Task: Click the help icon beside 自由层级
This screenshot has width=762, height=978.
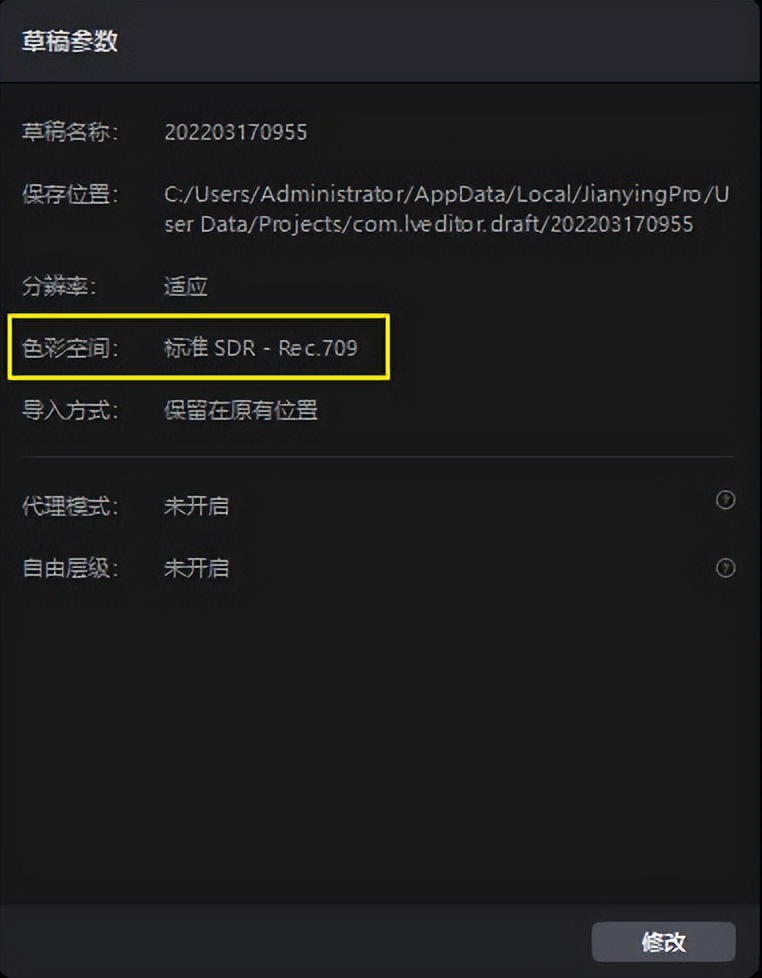Action: [725, 568]
